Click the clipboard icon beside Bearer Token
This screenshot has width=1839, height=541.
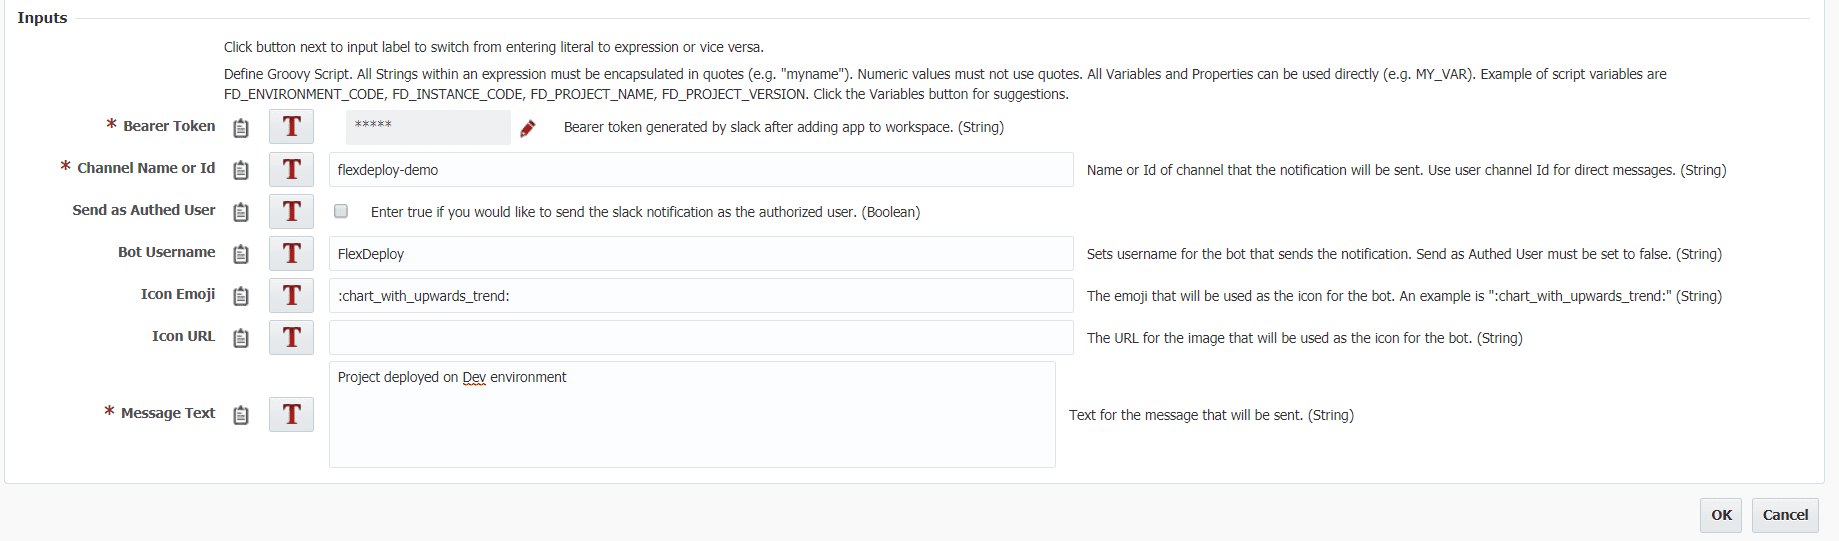241,128
